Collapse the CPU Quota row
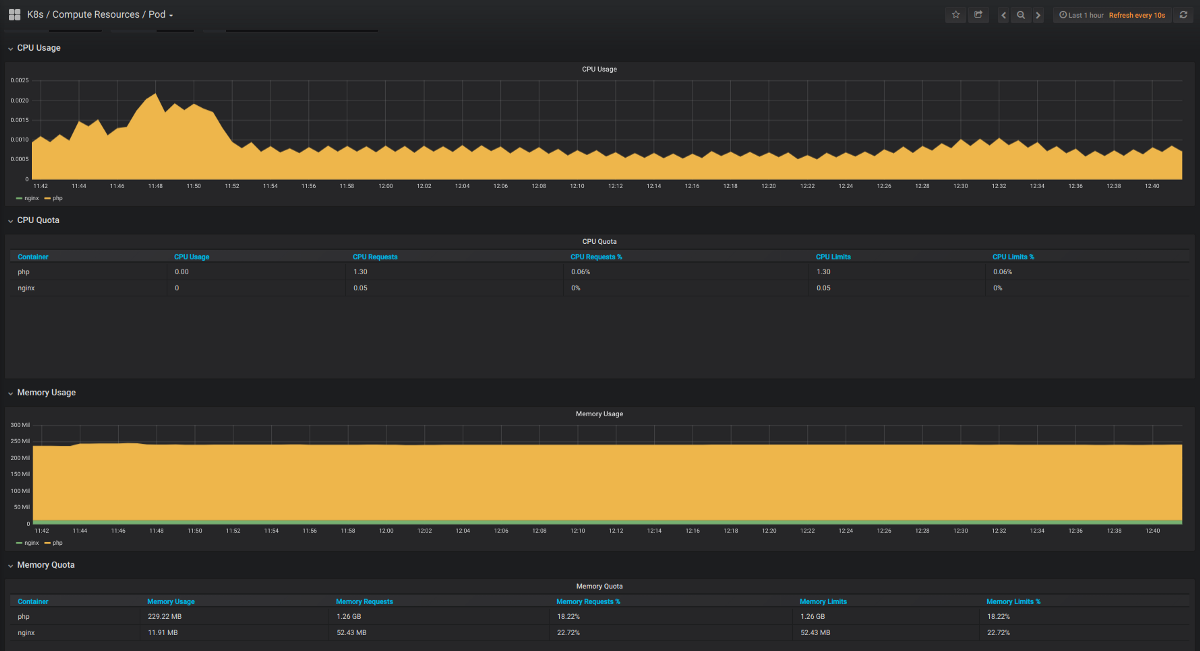The height and width of the screenshot is (651, 1200). (38, 220)
